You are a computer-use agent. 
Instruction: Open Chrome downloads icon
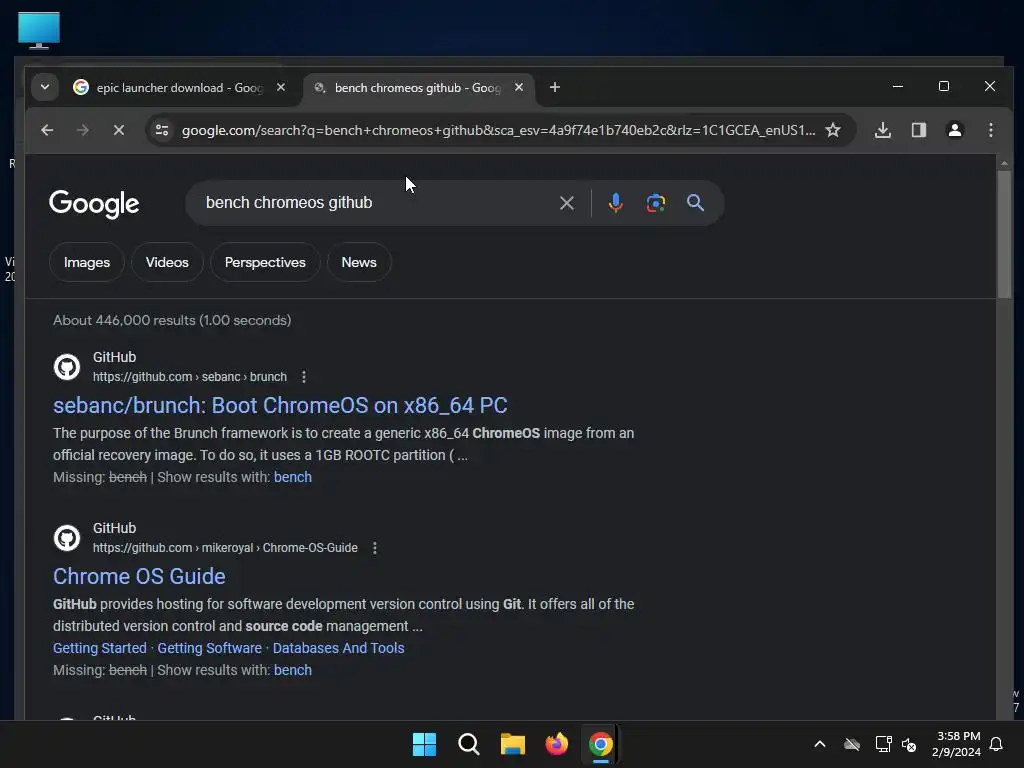882,130
